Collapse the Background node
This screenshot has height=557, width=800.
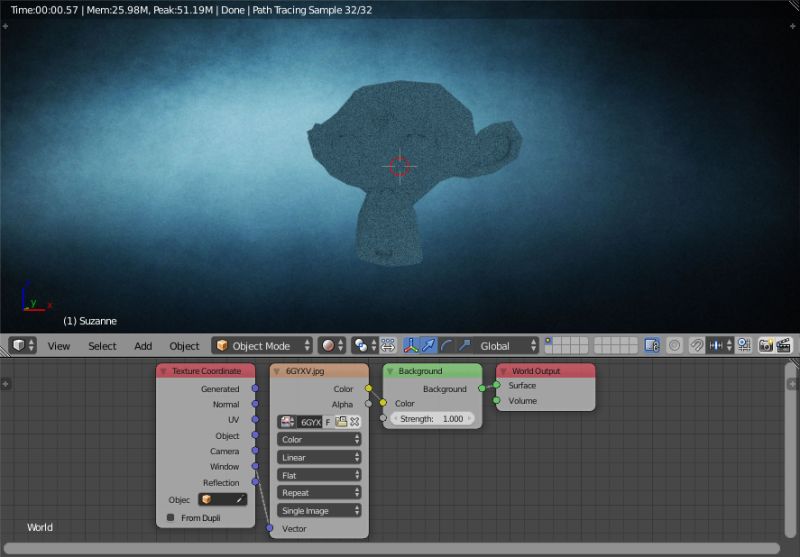(x=390, y=371)
